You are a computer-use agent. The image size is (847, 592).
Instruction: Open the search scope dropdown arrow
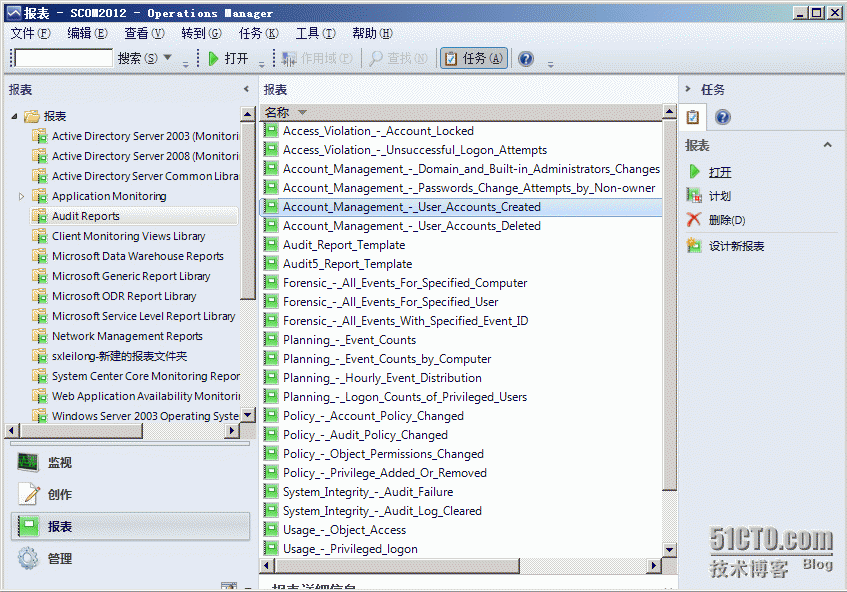[x=167, y=57]
